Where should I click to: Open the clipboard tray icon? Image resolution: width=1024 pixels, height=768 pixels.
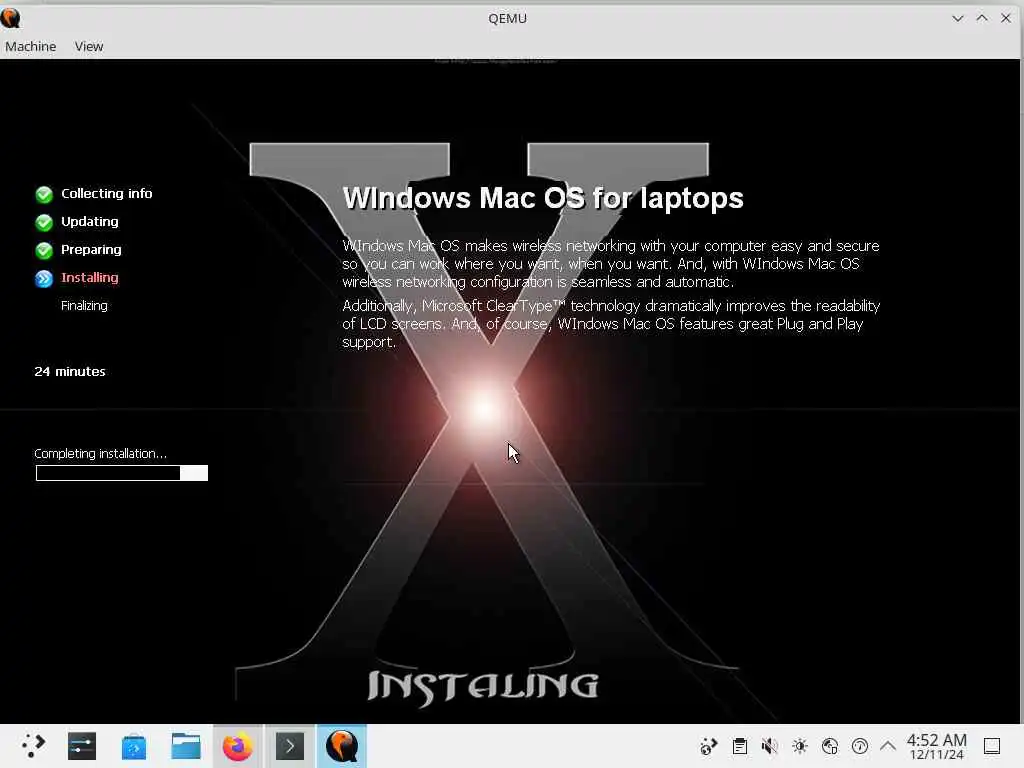740,746
